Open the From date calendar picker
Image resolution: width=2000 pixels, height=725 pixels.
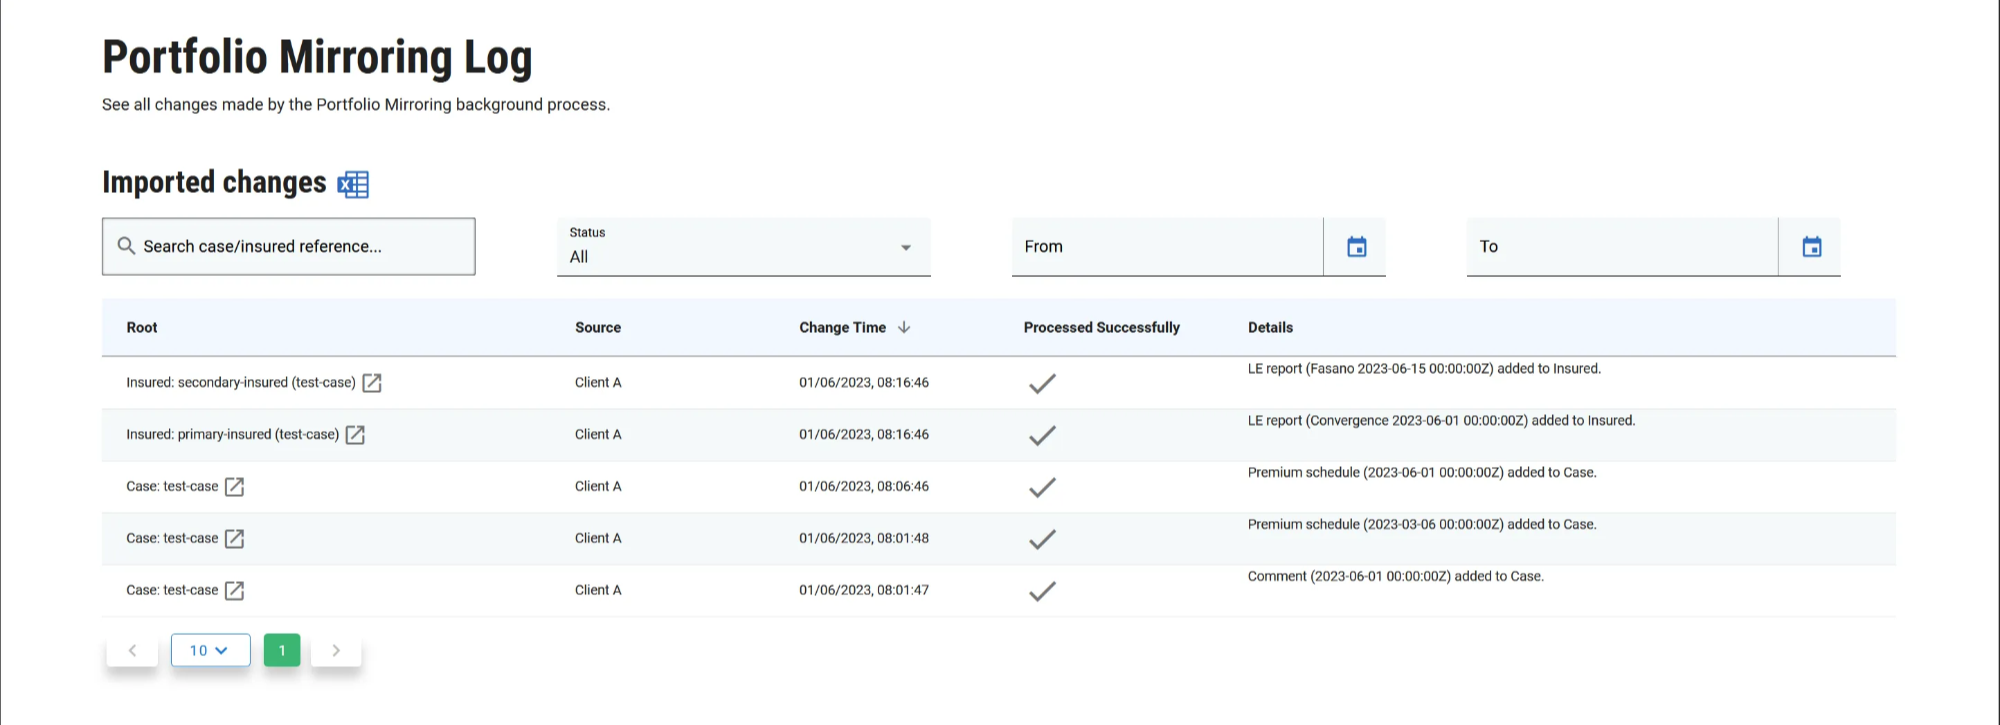[1356, 247]
